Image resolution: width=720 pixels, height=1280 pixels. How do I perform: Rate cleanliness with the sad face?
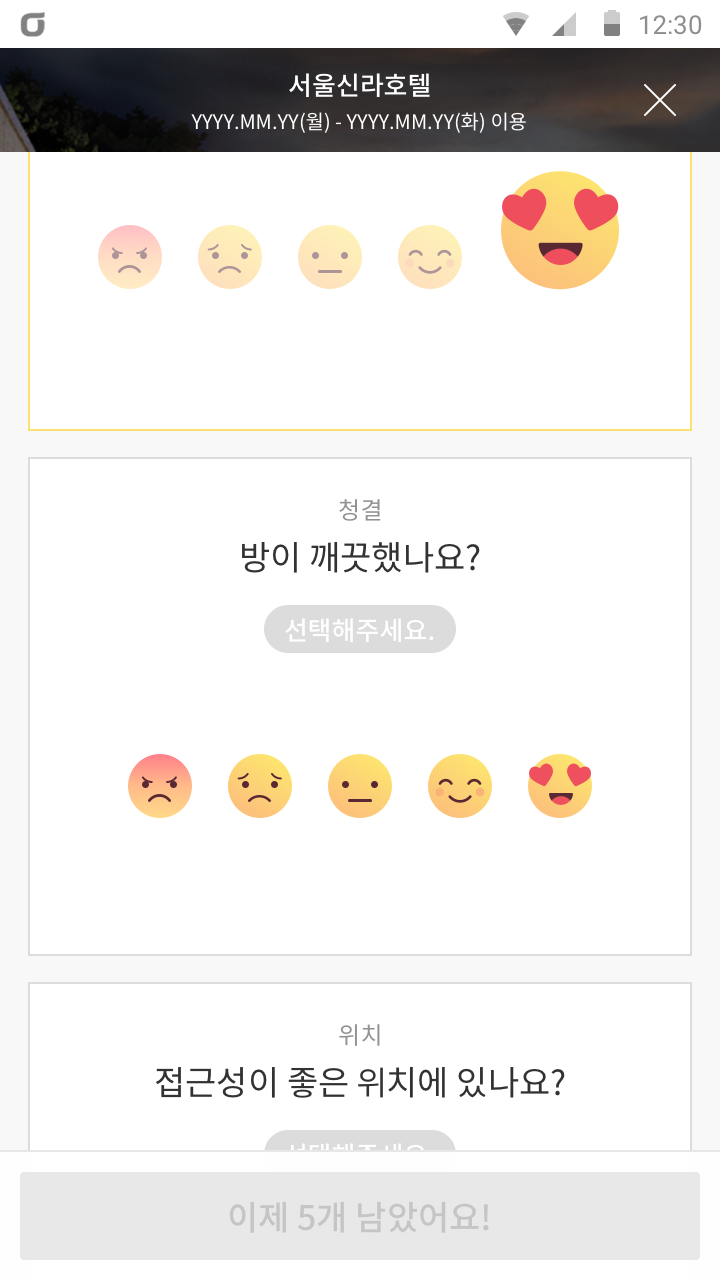[x=260, y=786]
